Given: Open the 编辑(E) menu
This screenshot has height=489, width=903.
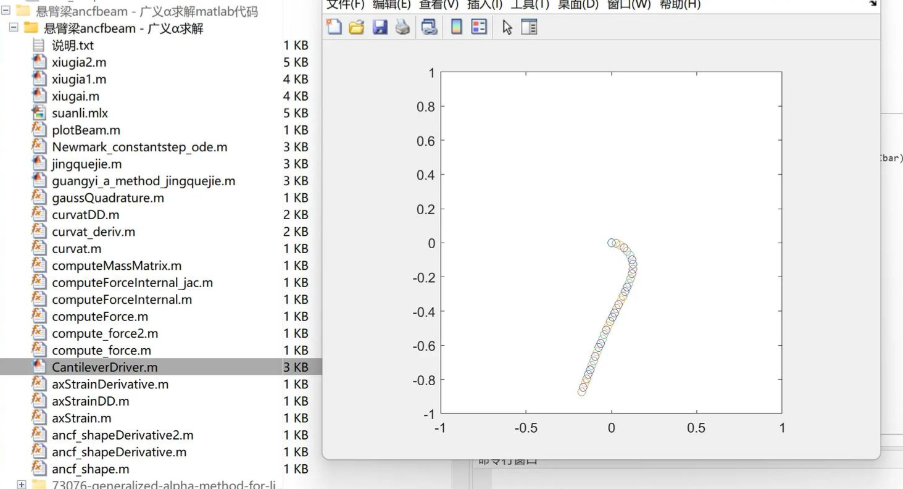Looking at the screenshot, I should [x=391, y=4].
